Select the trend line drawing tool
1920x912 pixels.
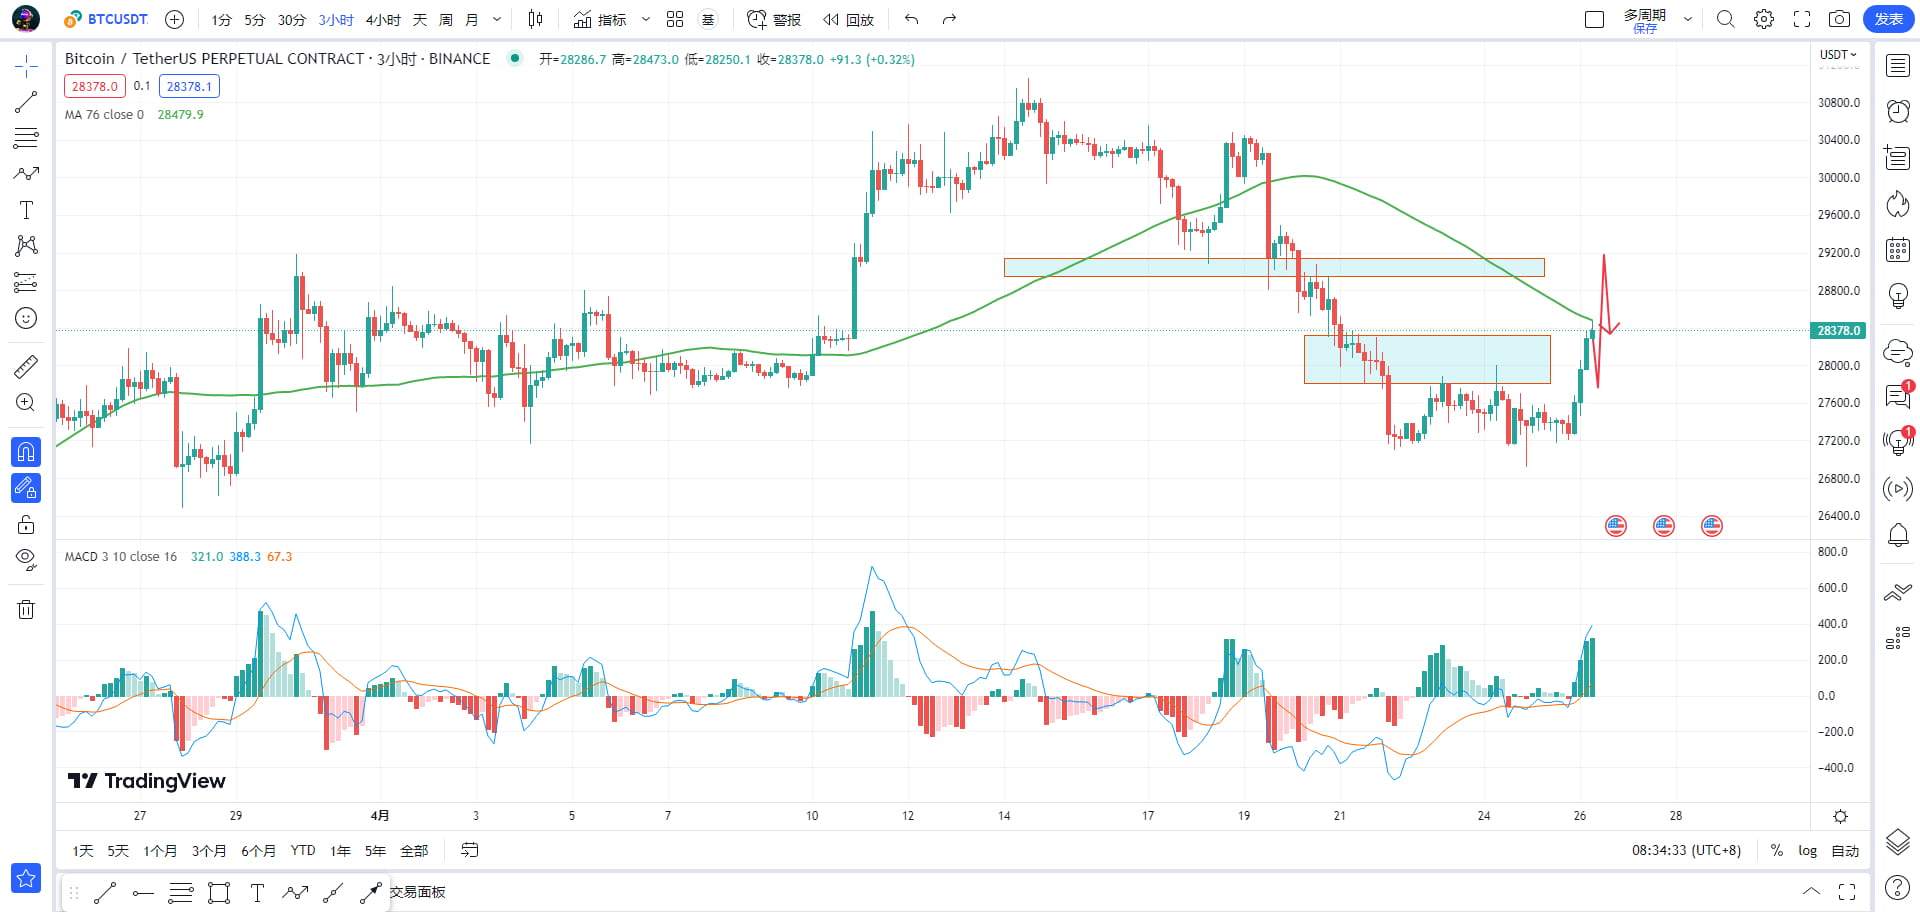26,102
